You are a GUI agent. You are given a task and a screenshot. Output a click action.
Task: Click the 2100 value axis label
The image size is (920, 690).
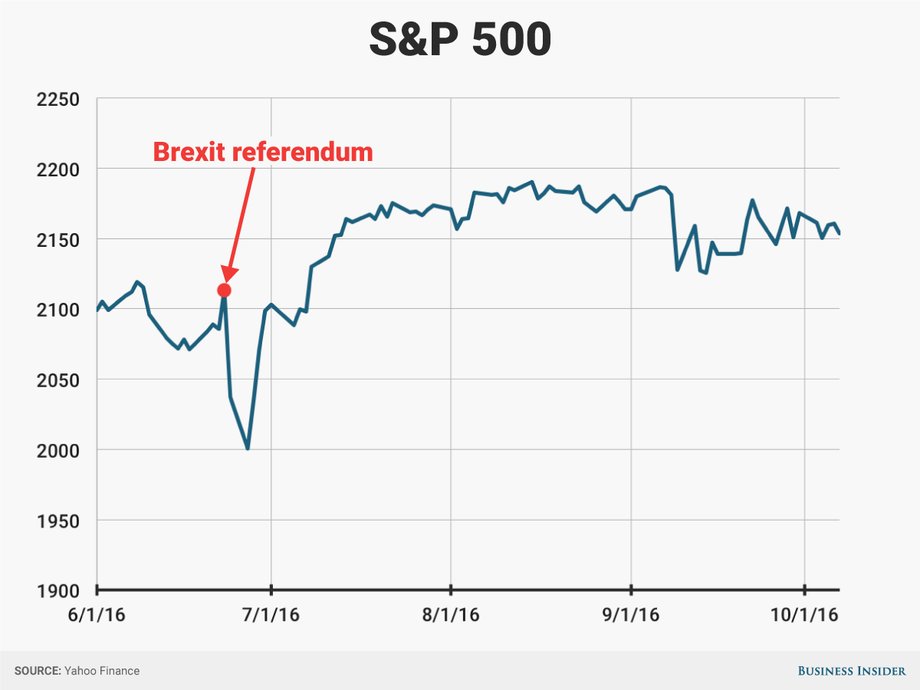(x=58, y=310)
